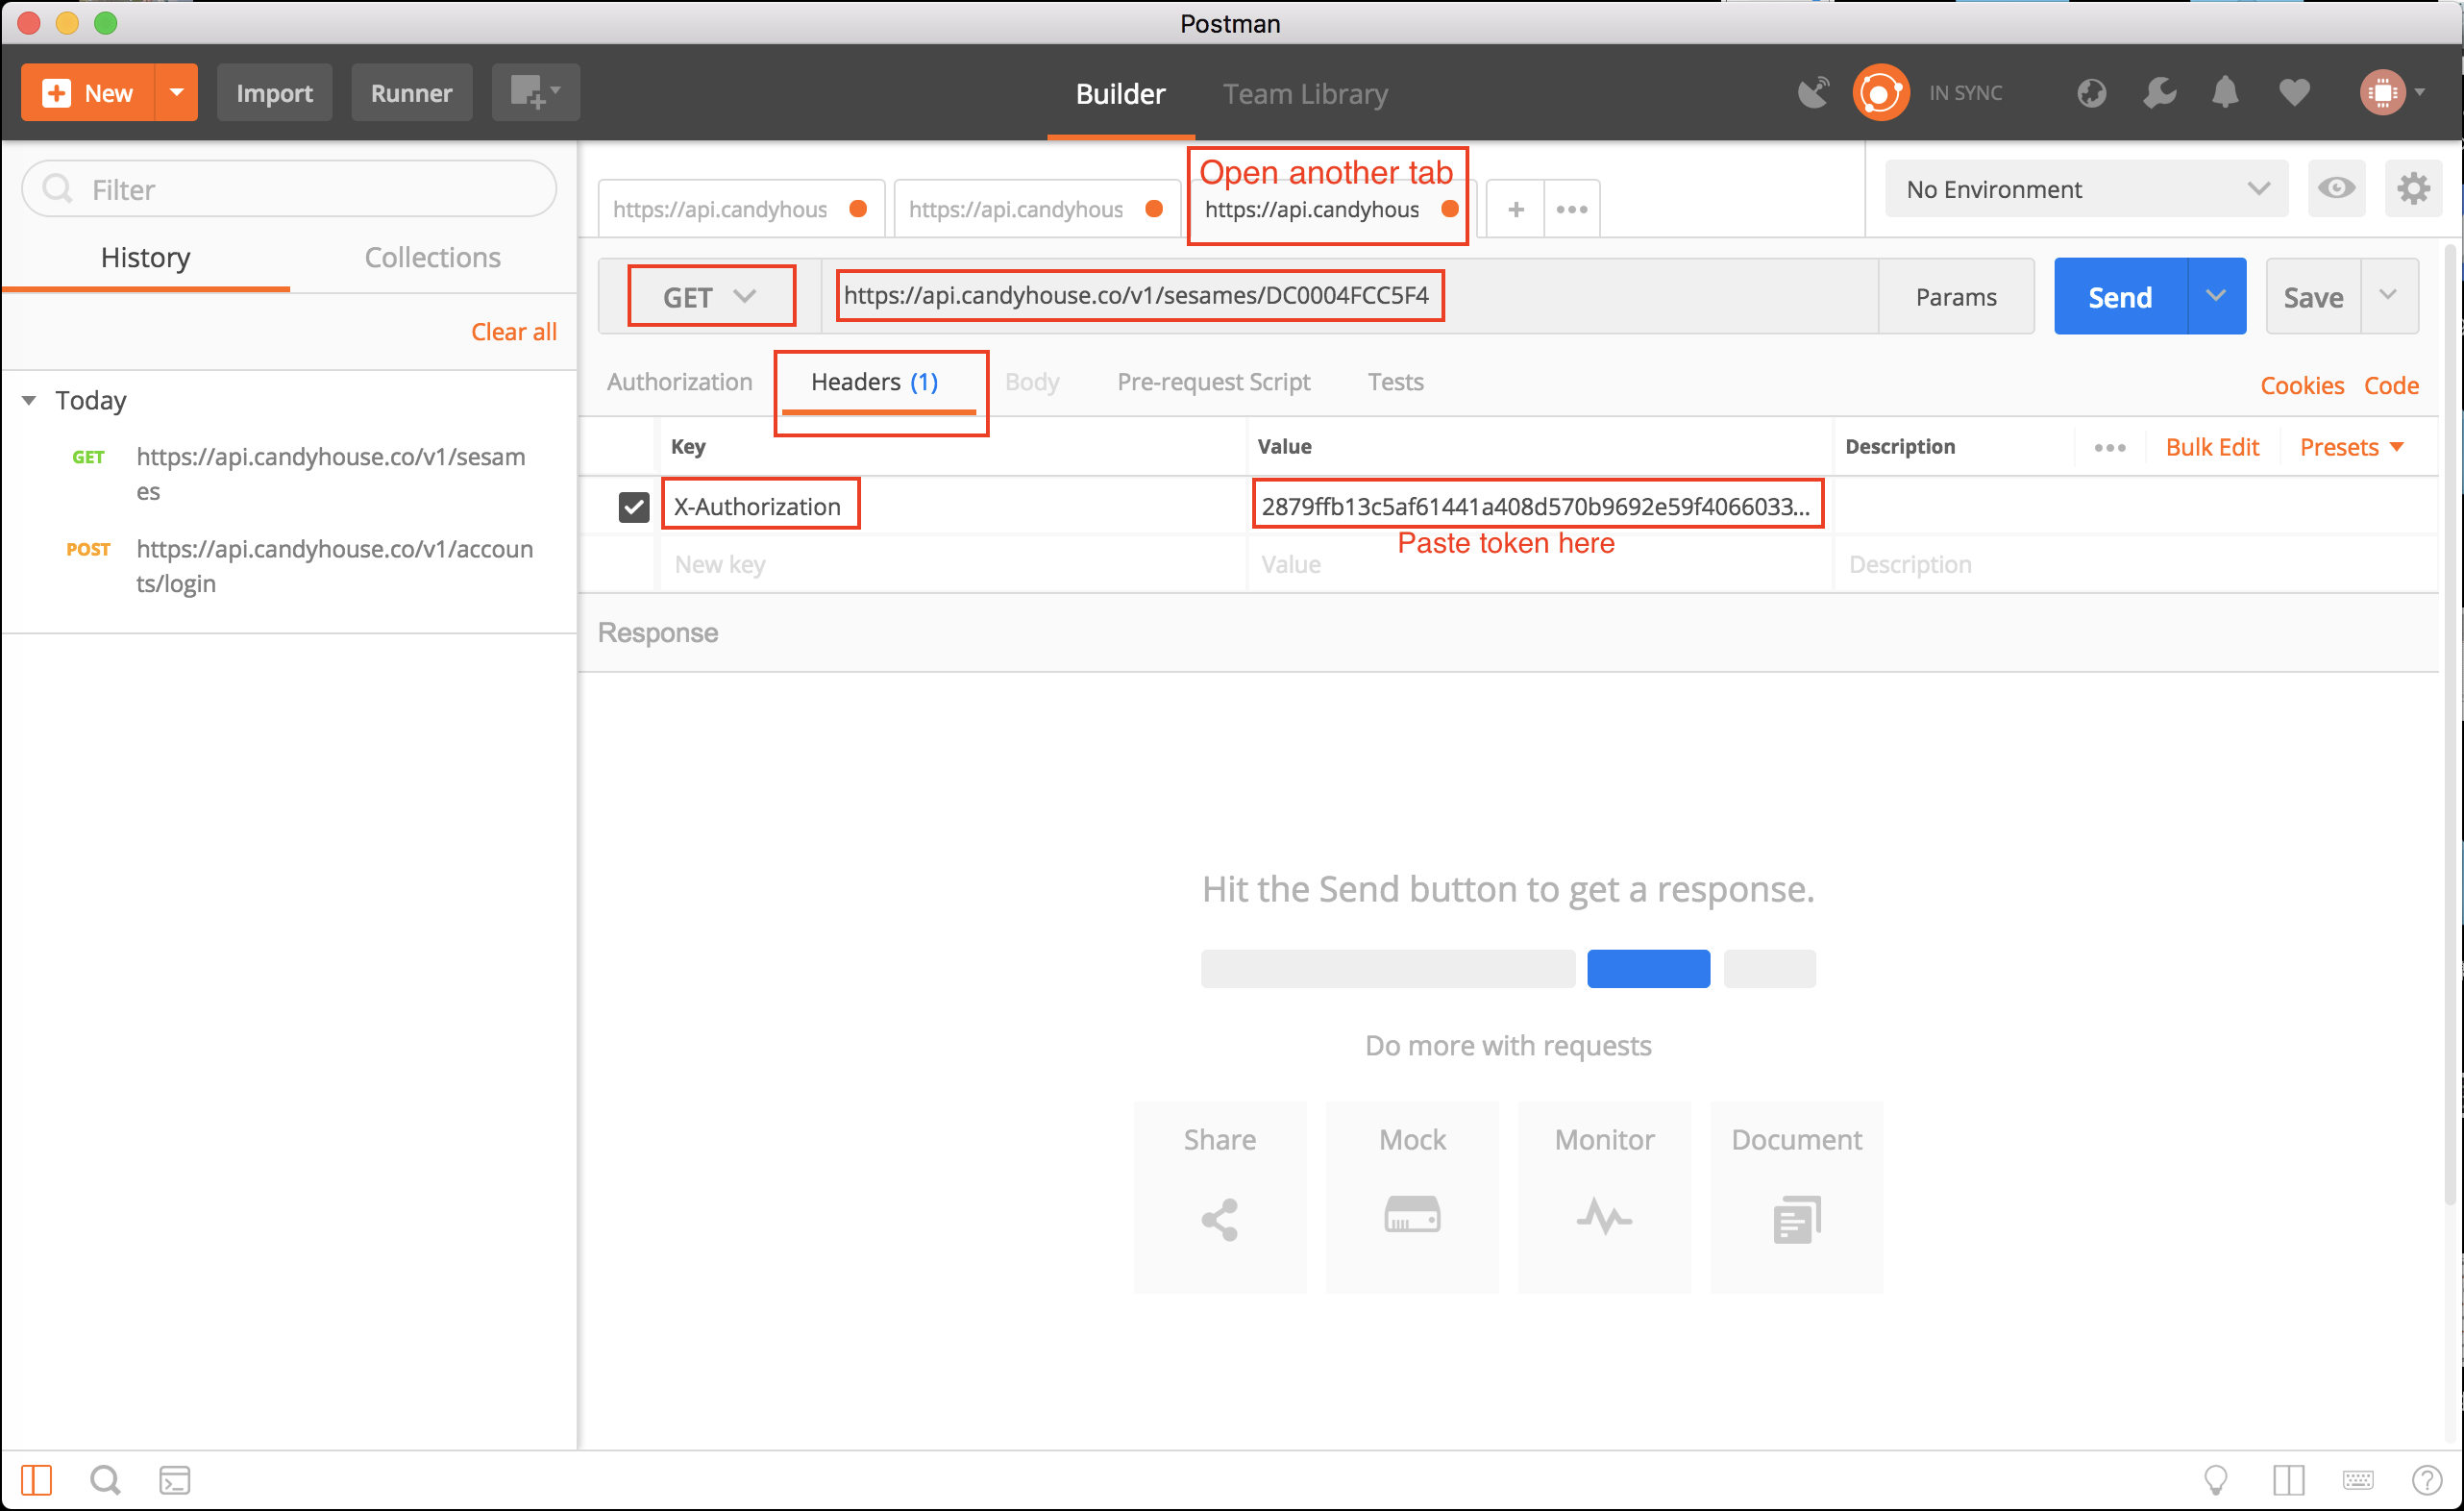2464x1511 pixels.
Task: Select the second request tab
Action: [1036, 209]
